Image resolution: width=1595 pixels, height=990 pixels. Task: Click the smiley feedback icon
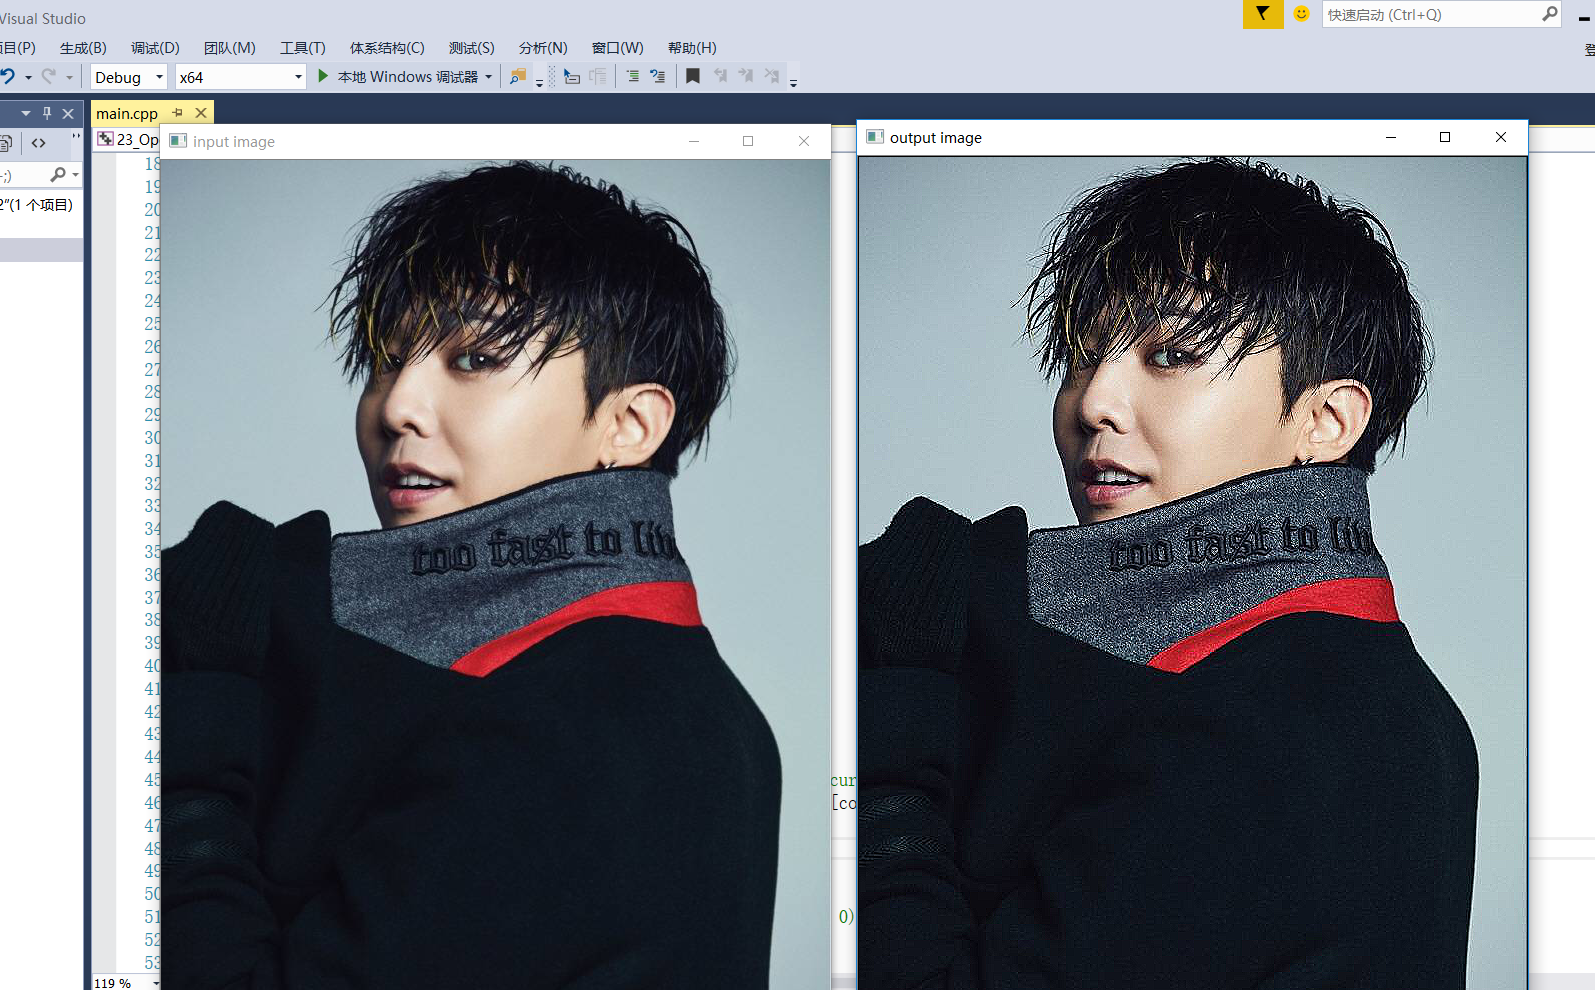[1301, 14]
